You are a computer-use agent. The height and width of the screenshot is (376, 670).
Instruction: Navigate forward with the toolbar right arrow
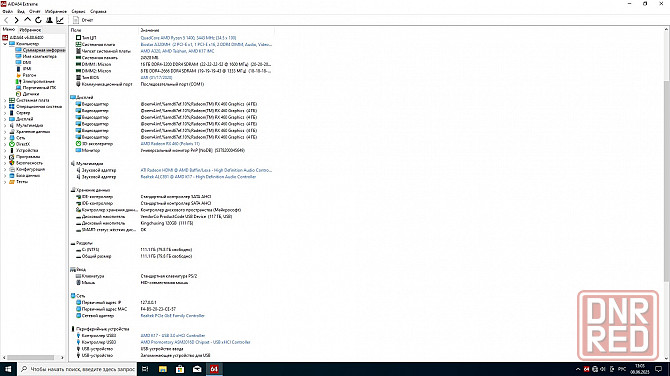16,20
